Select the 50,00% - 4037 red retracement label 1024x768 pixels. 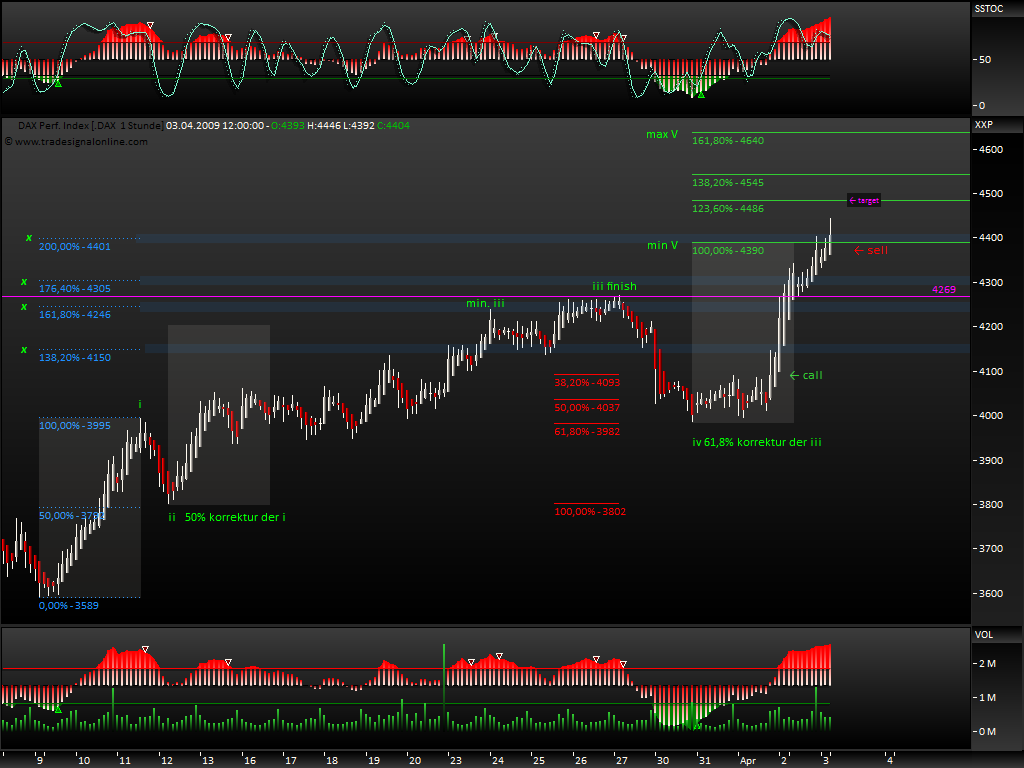coord(587,407)
